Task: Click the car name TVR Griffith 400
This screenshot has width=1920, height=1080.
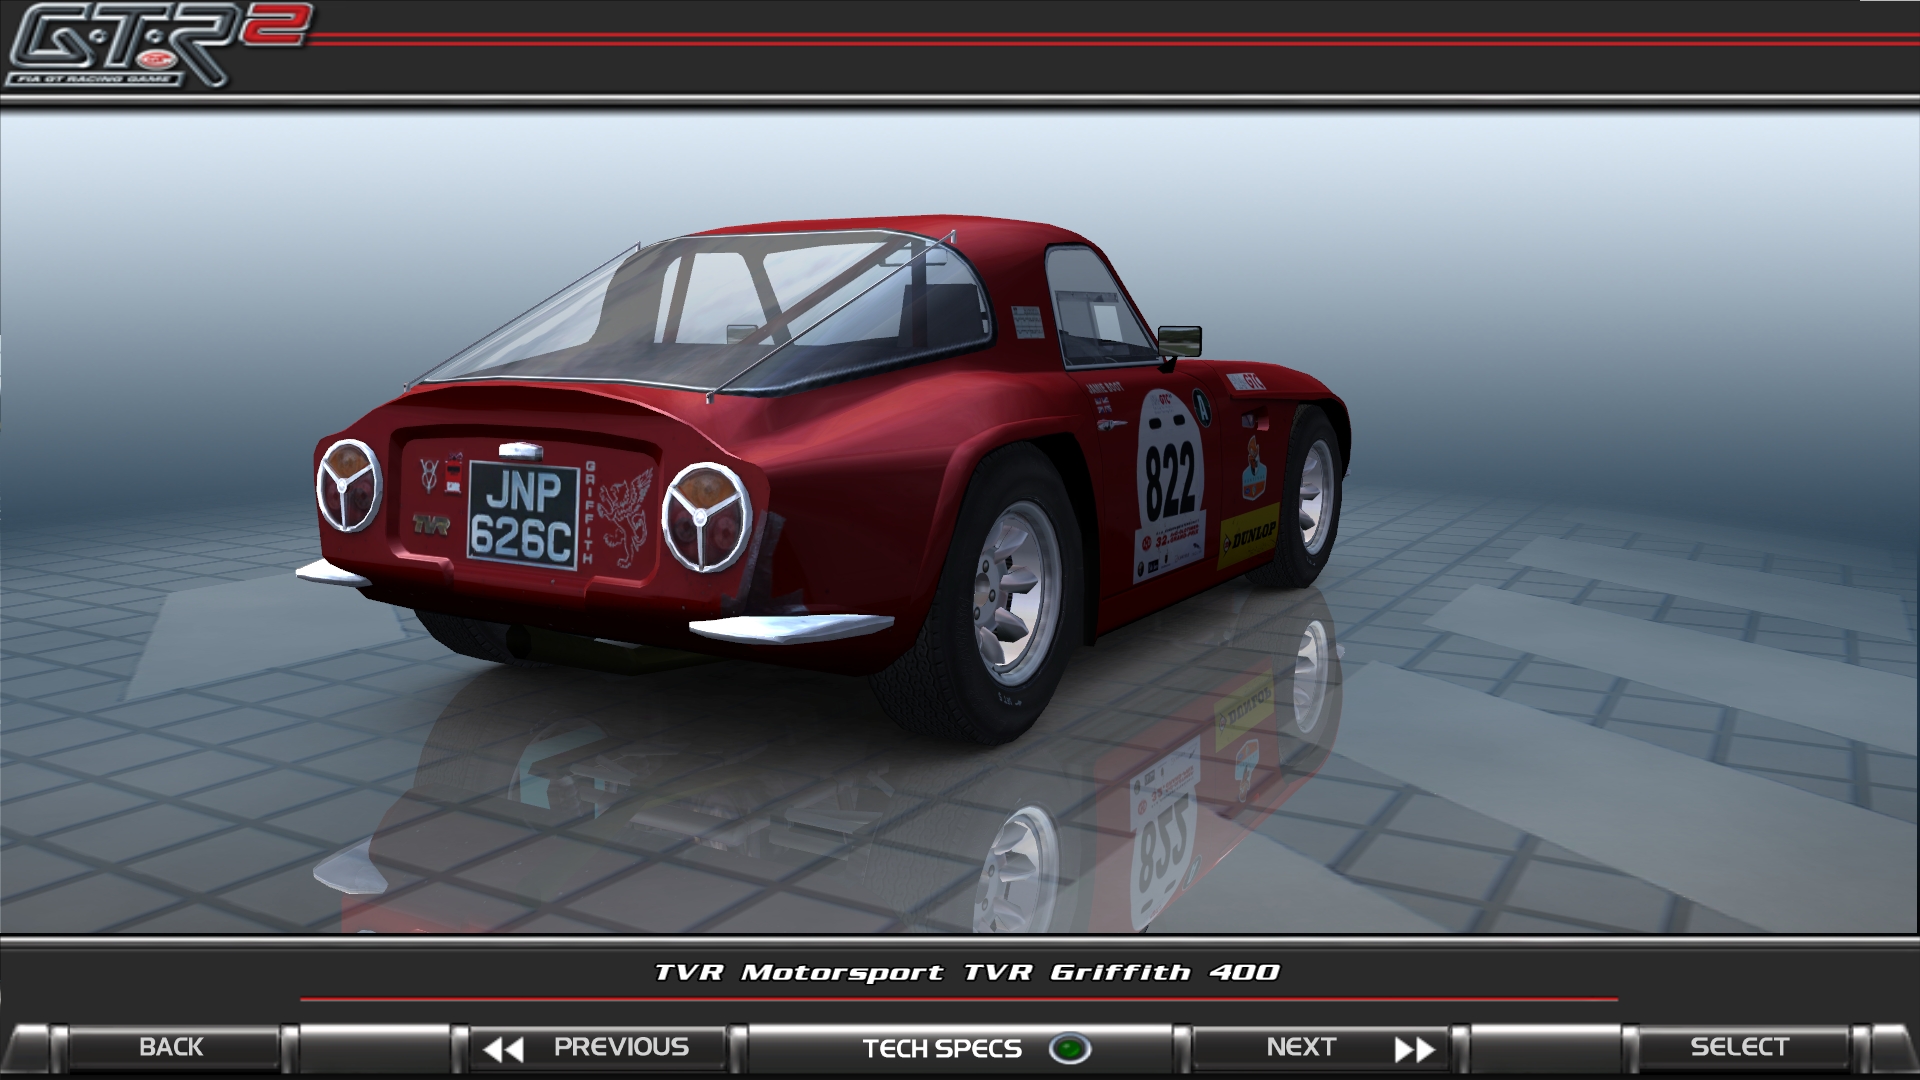Action: click(1121, 972)
